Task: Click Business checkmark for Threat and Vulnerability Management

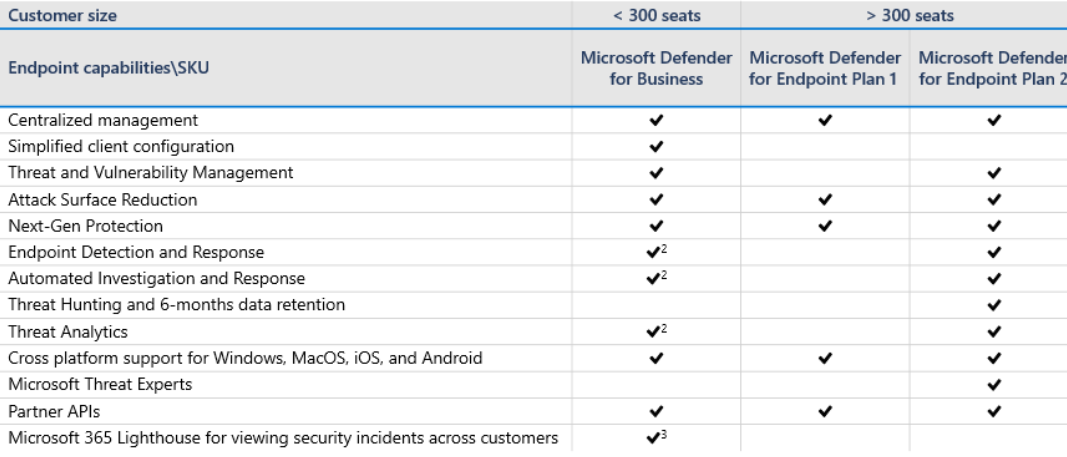Action: coord(656,173)
